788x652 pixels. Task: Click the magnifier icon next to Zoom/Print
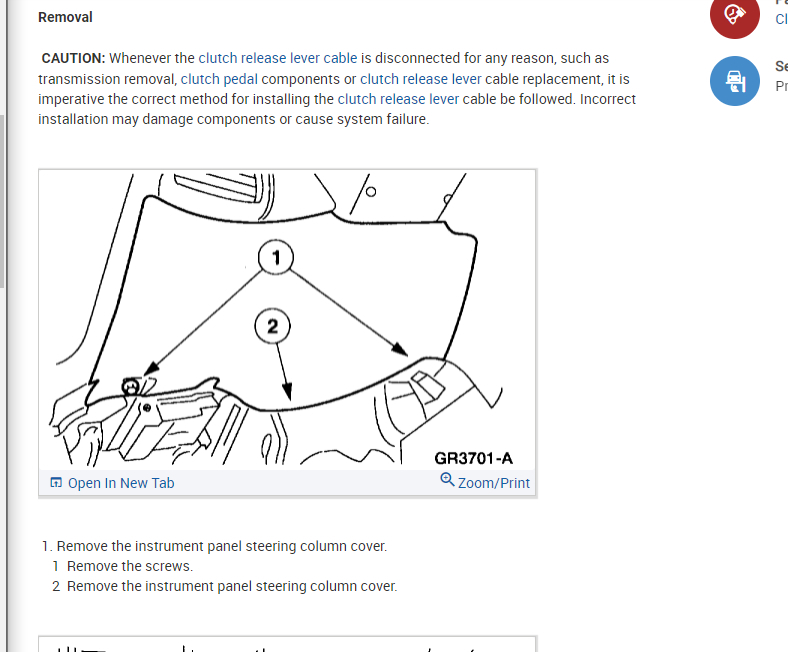pos(447,480)
